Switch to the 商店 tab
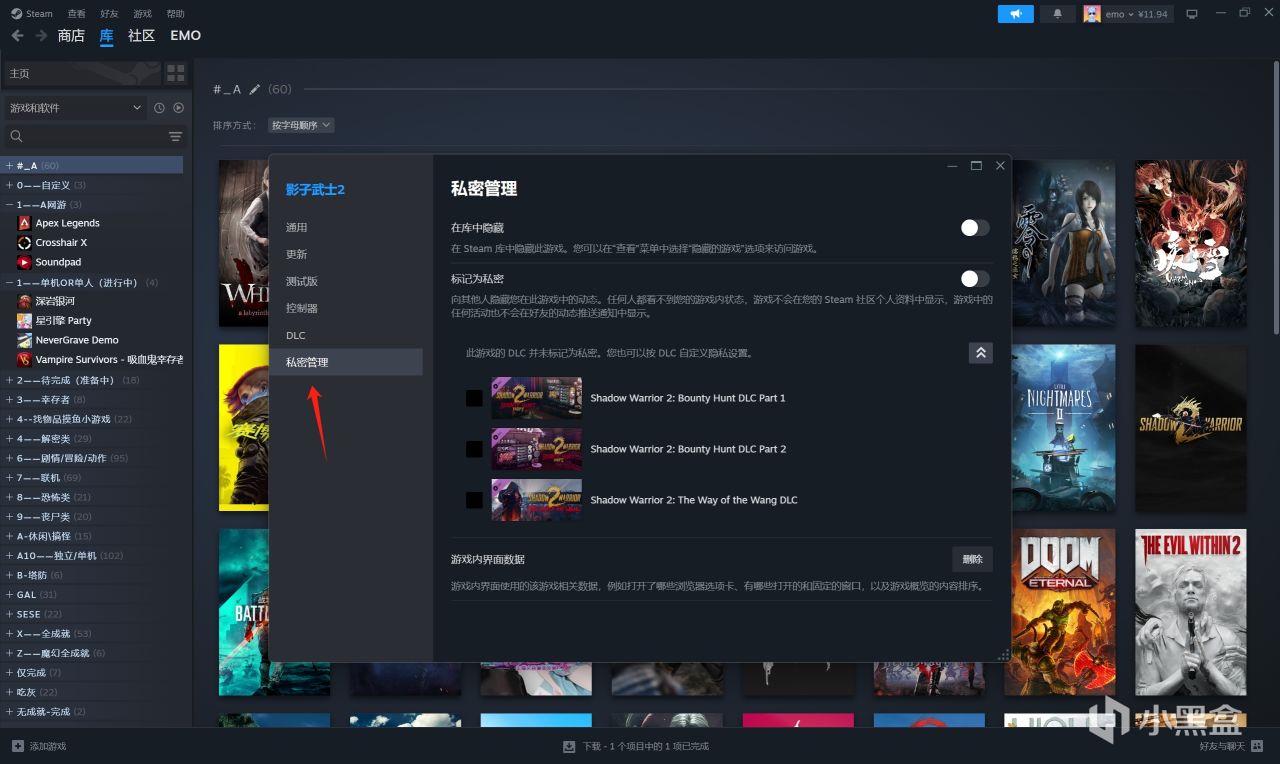Screen dimensions: 1280x764 pyautogui.click(x=71, y=36)
